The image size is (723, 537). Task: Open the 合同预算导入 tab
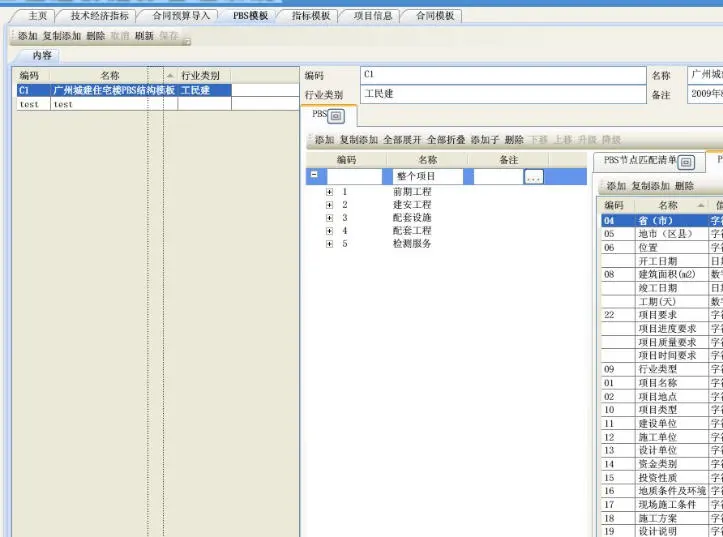181,16
